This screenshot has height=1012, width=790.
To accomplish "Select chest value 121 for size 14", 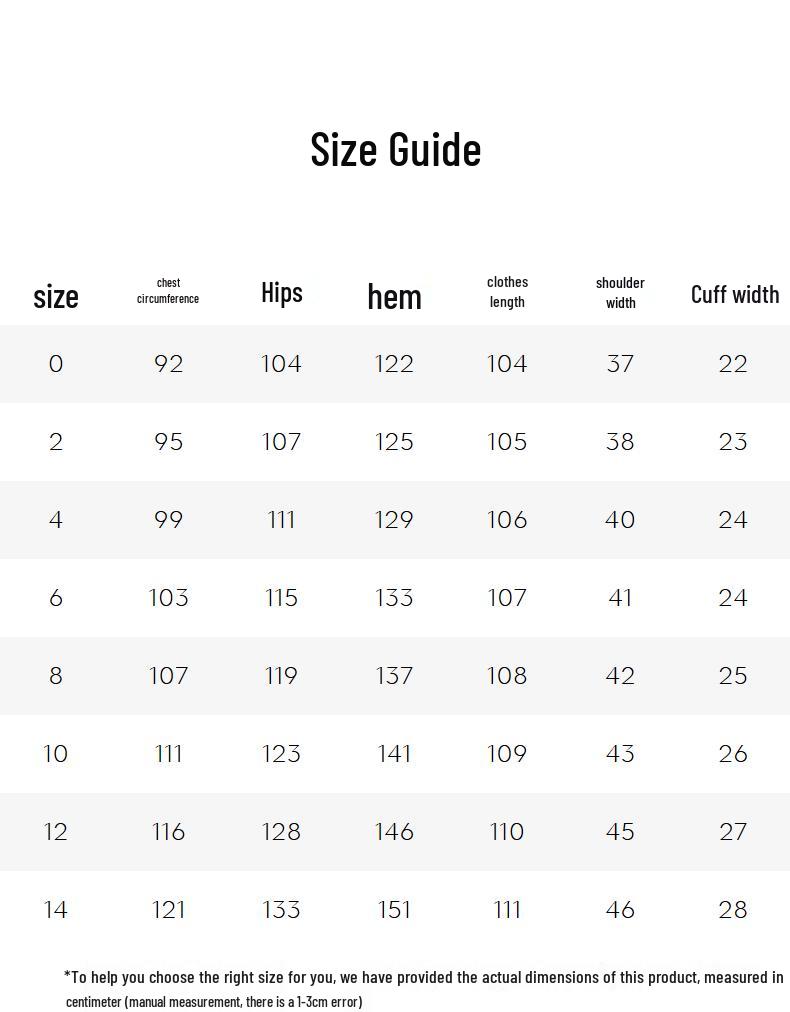I will 169,910.
